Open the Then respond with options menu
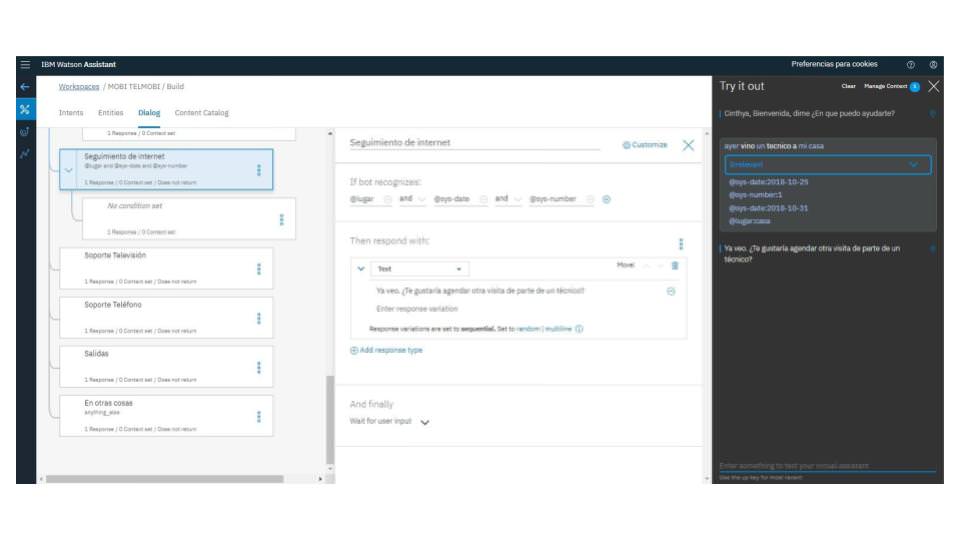Screen dimensions: 960x540 [681, 244]
